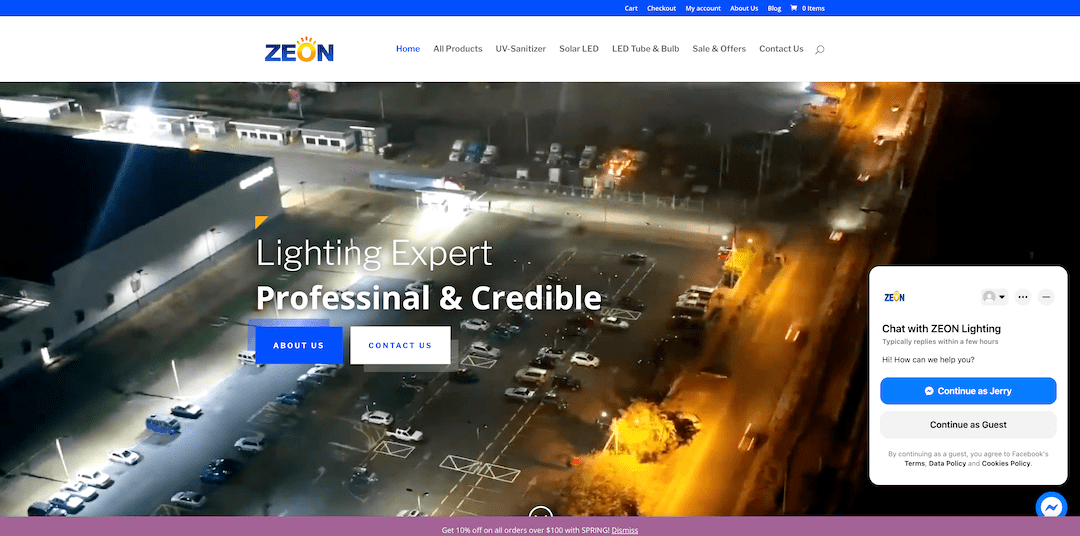Screen dimensions: 1080x536
Task: Open the Solar LED menu item
Action: (579, 49)
